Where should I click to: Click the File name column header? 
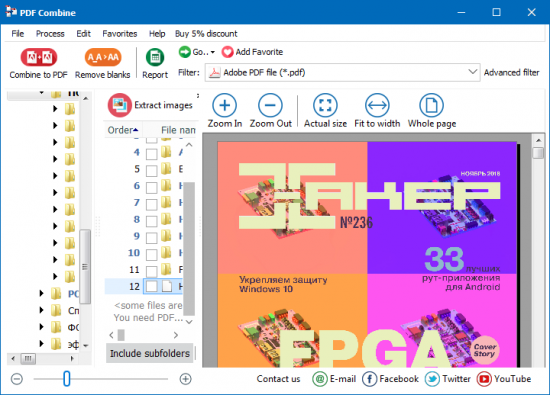[x=178, y=130]
